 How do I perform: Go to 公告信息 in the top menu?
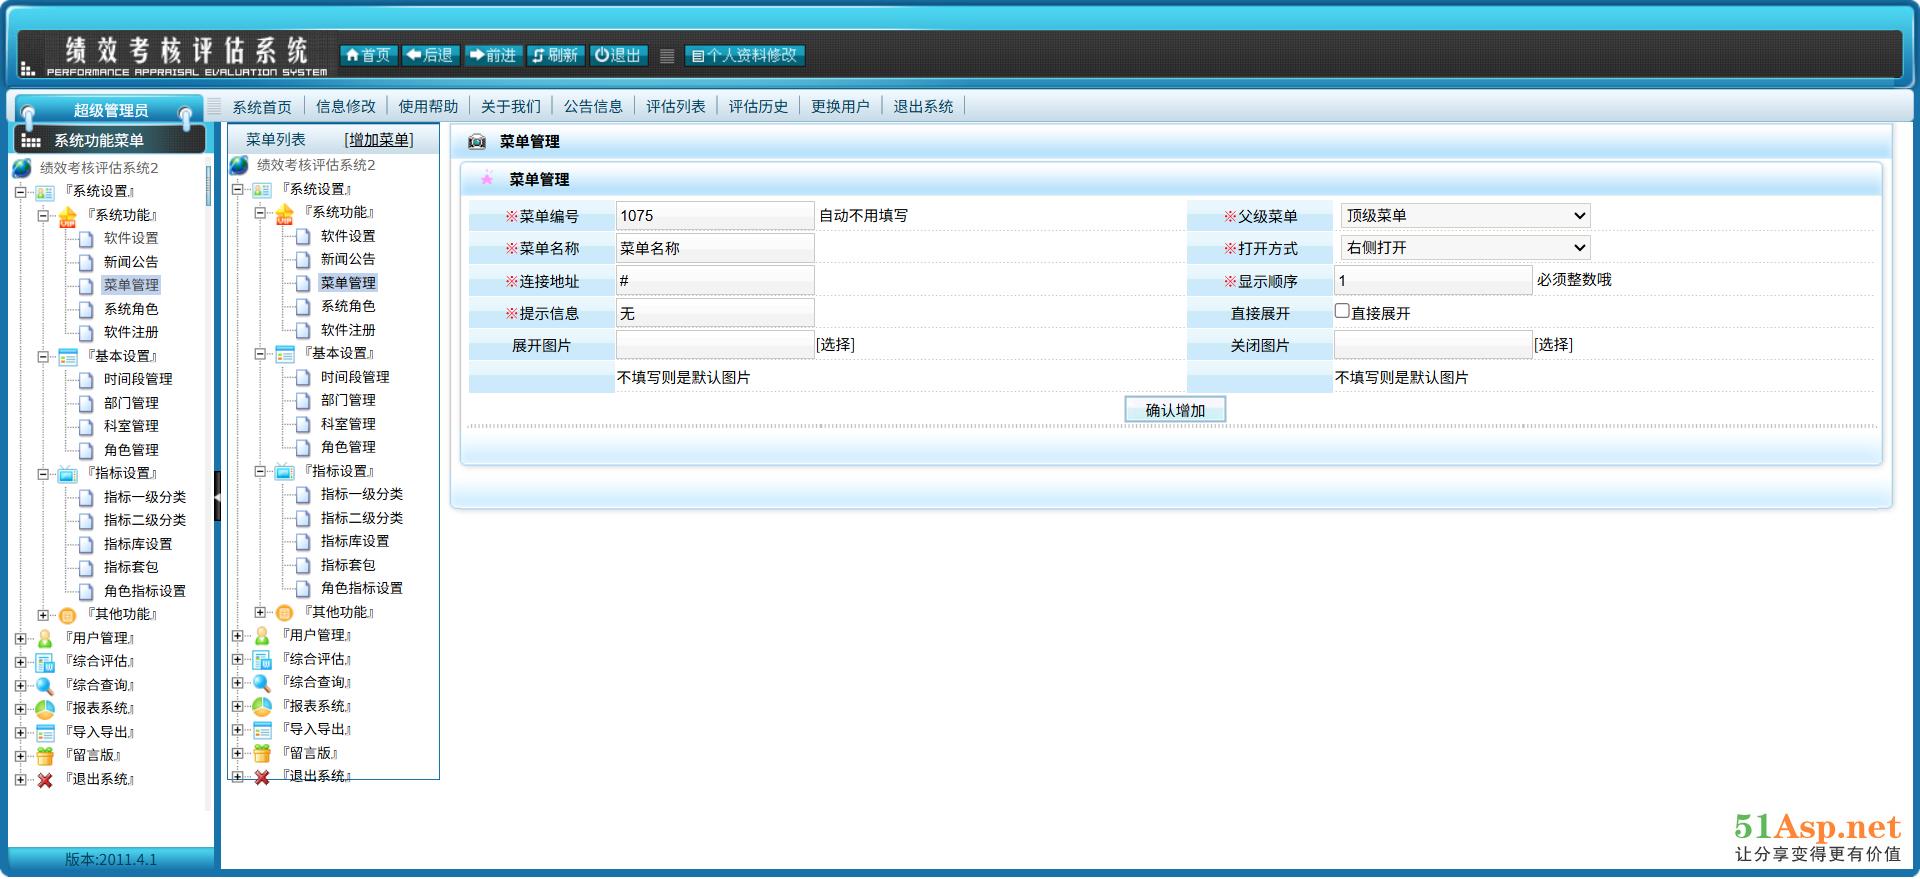(593, 107)
